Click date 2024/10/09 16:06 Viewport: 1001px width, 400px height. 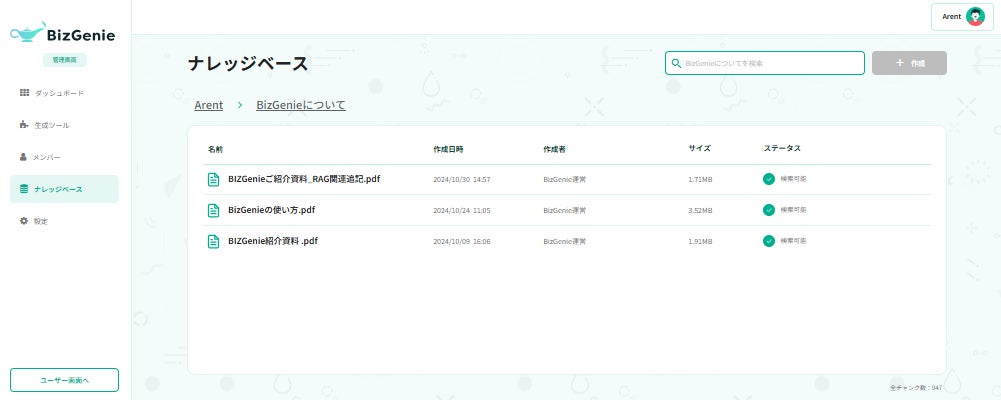tap(462, 242)
